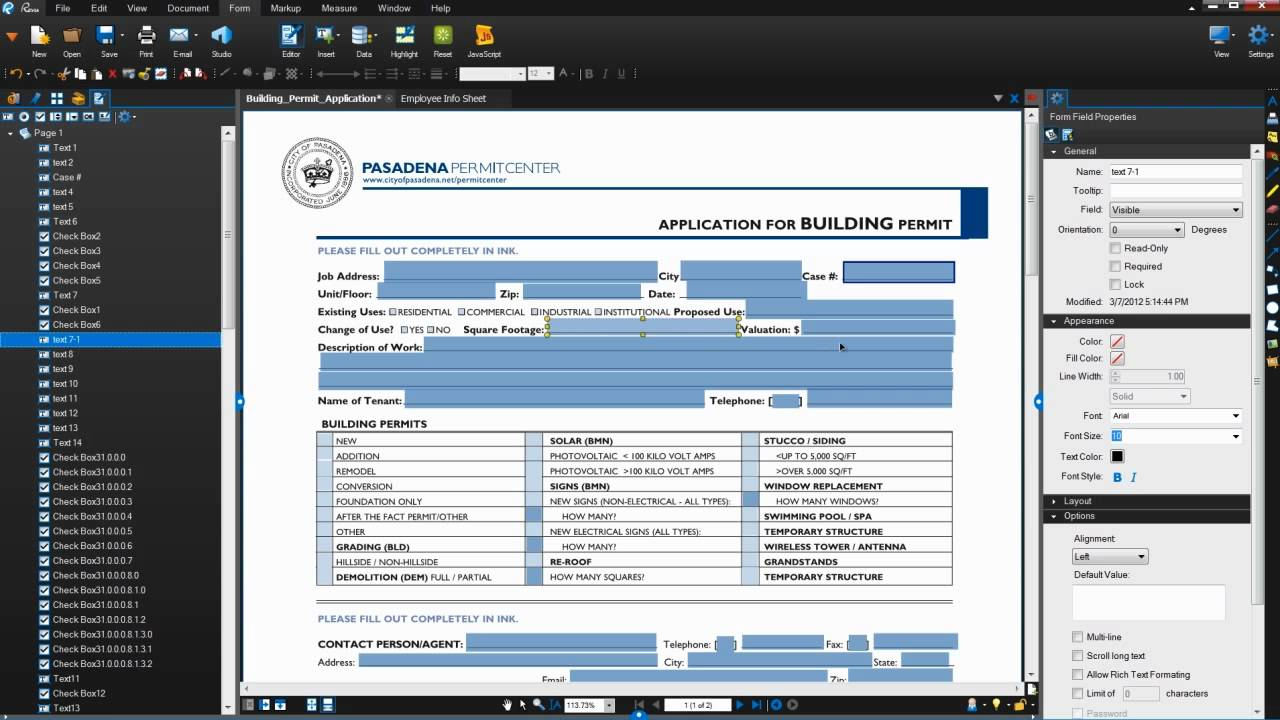Toggle the form field Highlight tool

(x=404, y=40)
